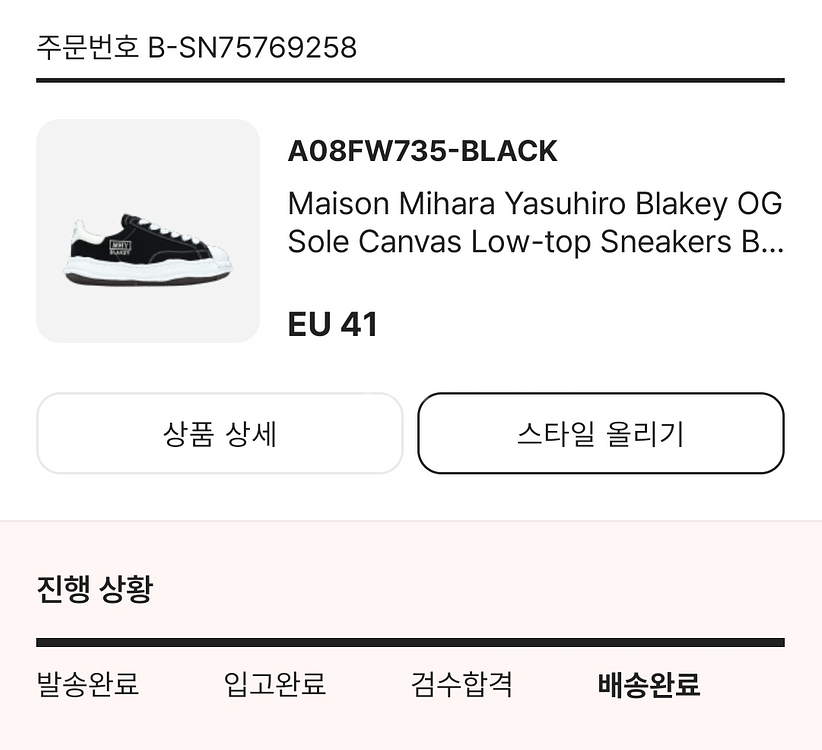
Task: Tap the 스타일 올리기 button
Action: click(x=601, y=433)
